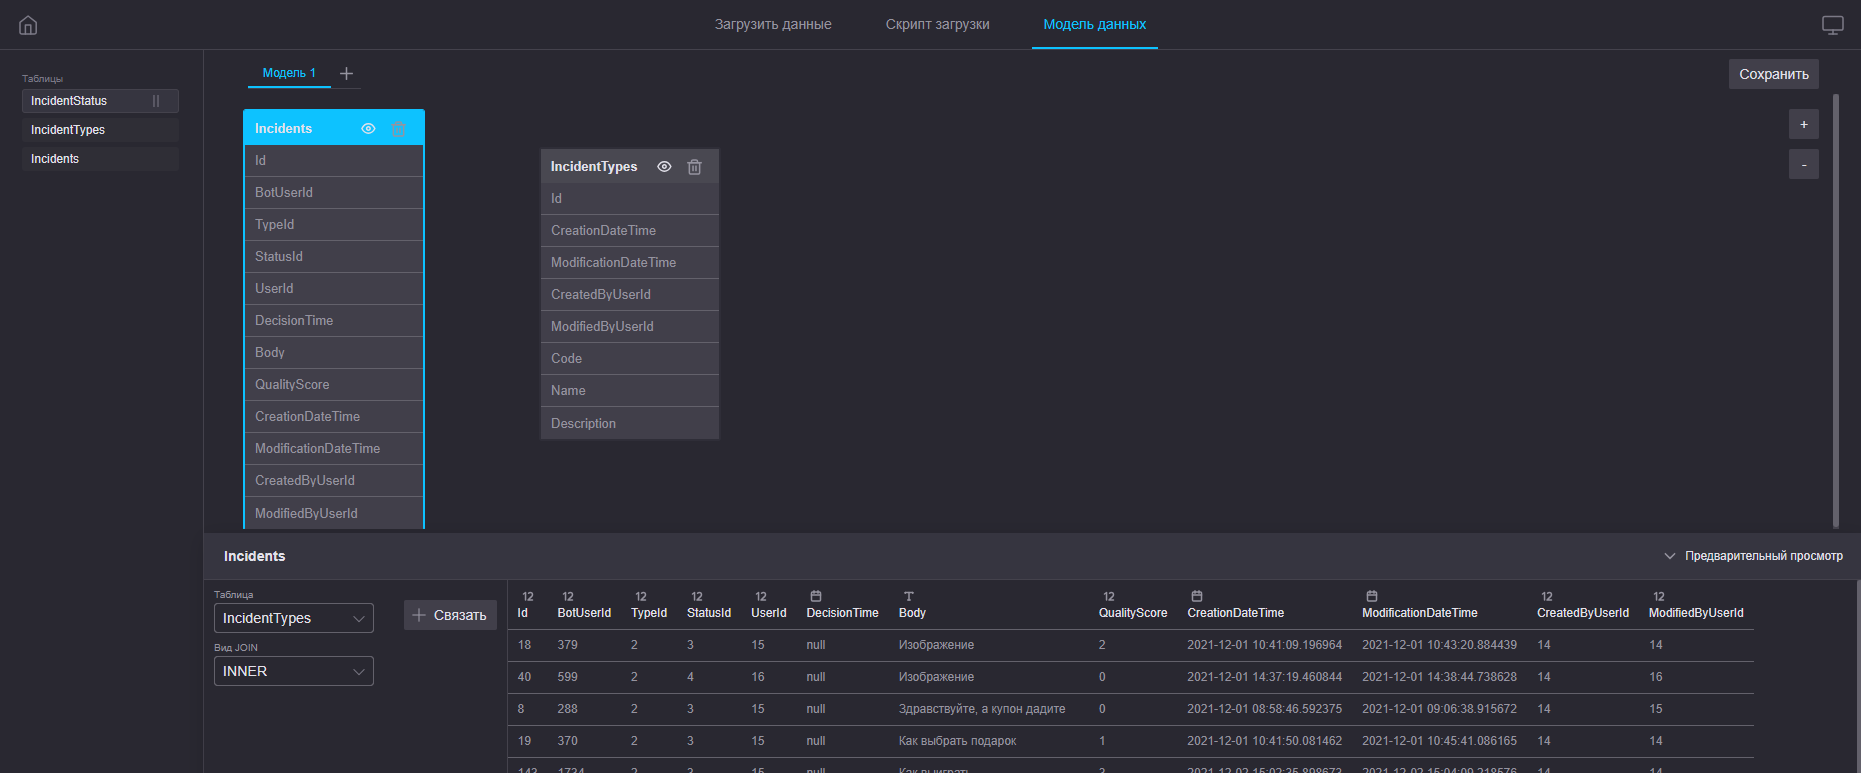Select Code field in IncidentTypes table

[630, 359]
